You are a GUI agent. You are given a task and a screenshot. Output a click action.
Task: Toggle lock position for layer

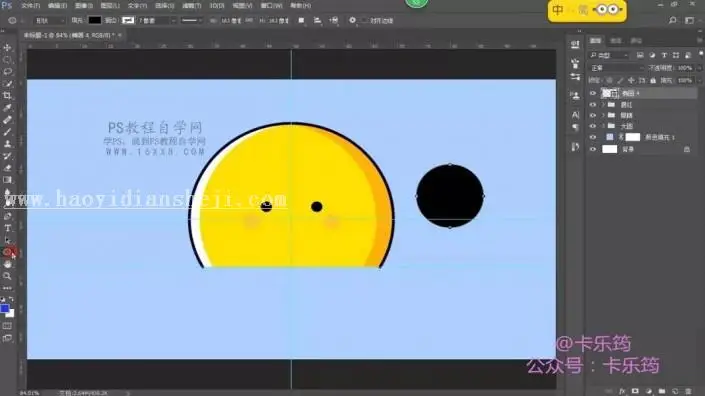pyautogui.click(x=631, y=80)
